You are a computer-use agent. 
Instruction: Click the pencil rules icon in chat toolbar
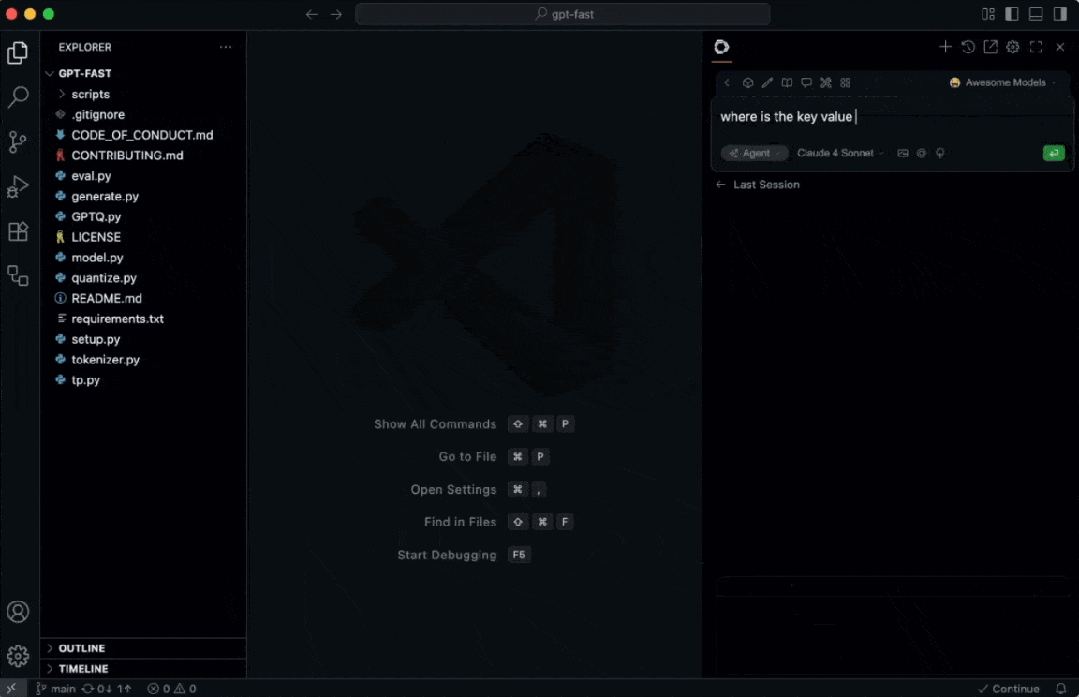coord(767,83)
